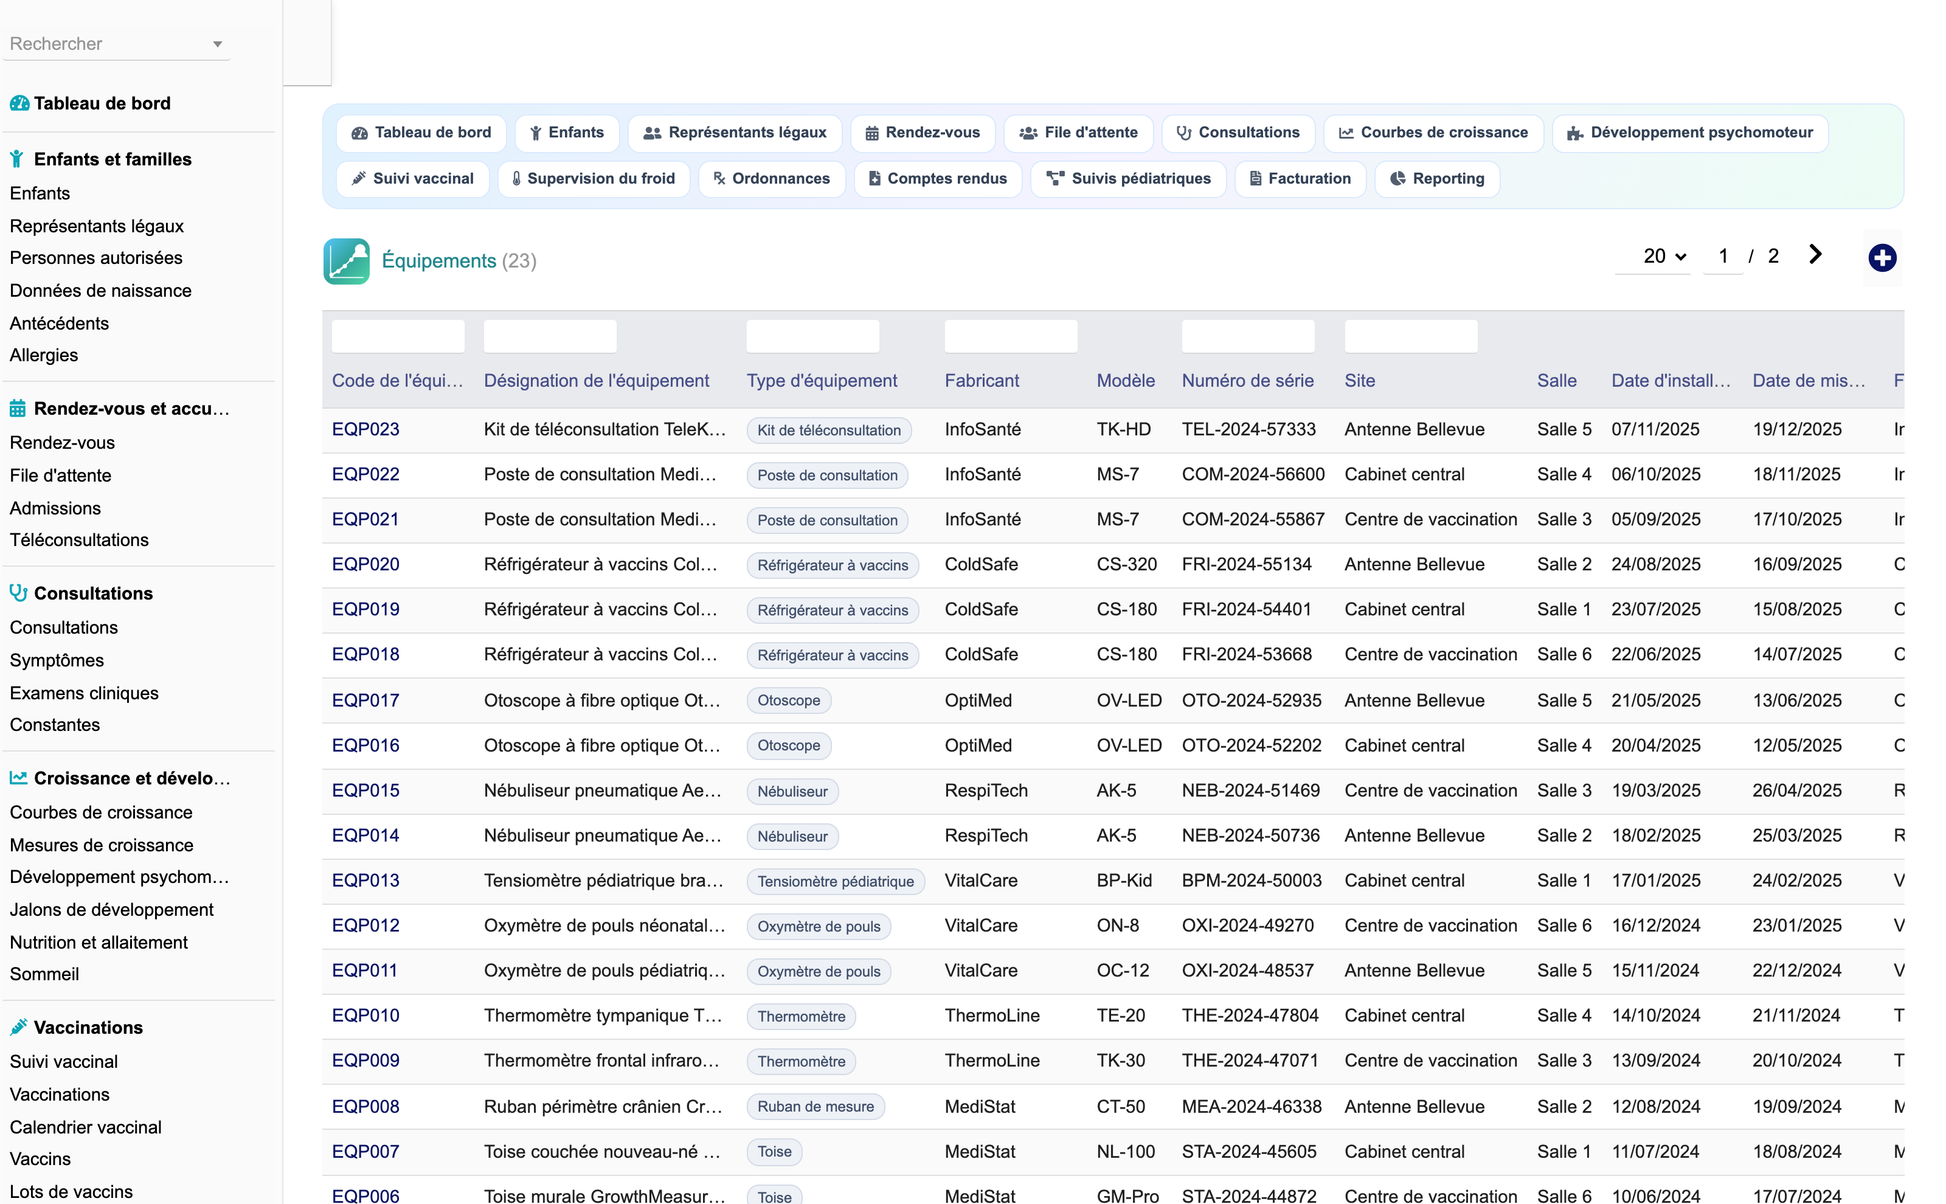Open the Rechercher dropdown
Image resolution: width=1946 pixels, height=1204 pixels.
(x=117, y=44)
